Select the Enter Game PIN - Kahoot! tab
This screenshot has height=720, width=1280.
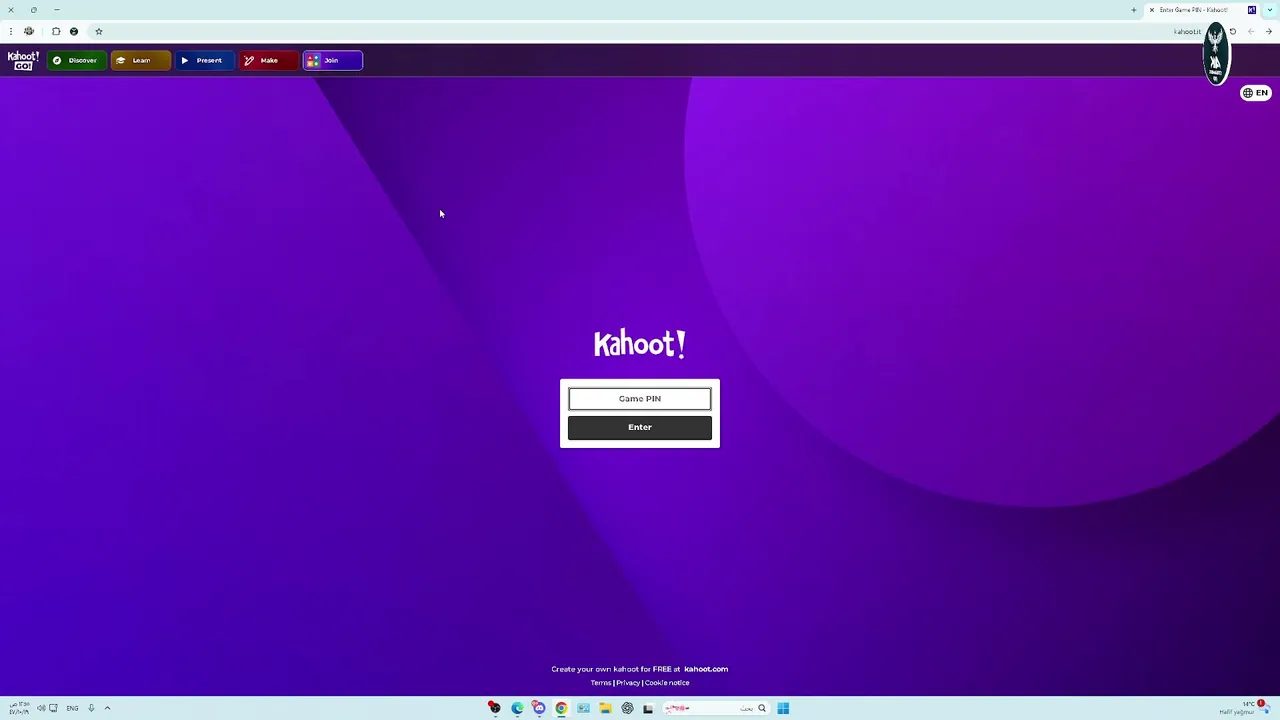1203,10
